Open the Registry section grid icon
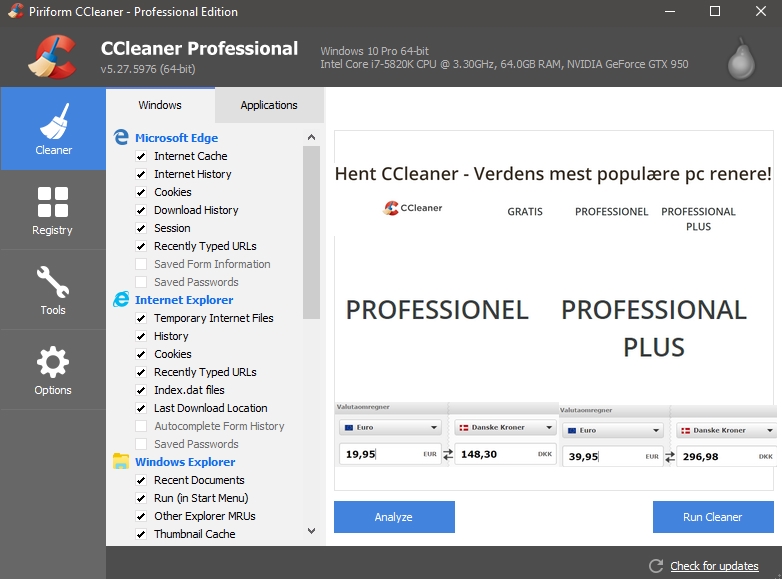 pos(53,202)
